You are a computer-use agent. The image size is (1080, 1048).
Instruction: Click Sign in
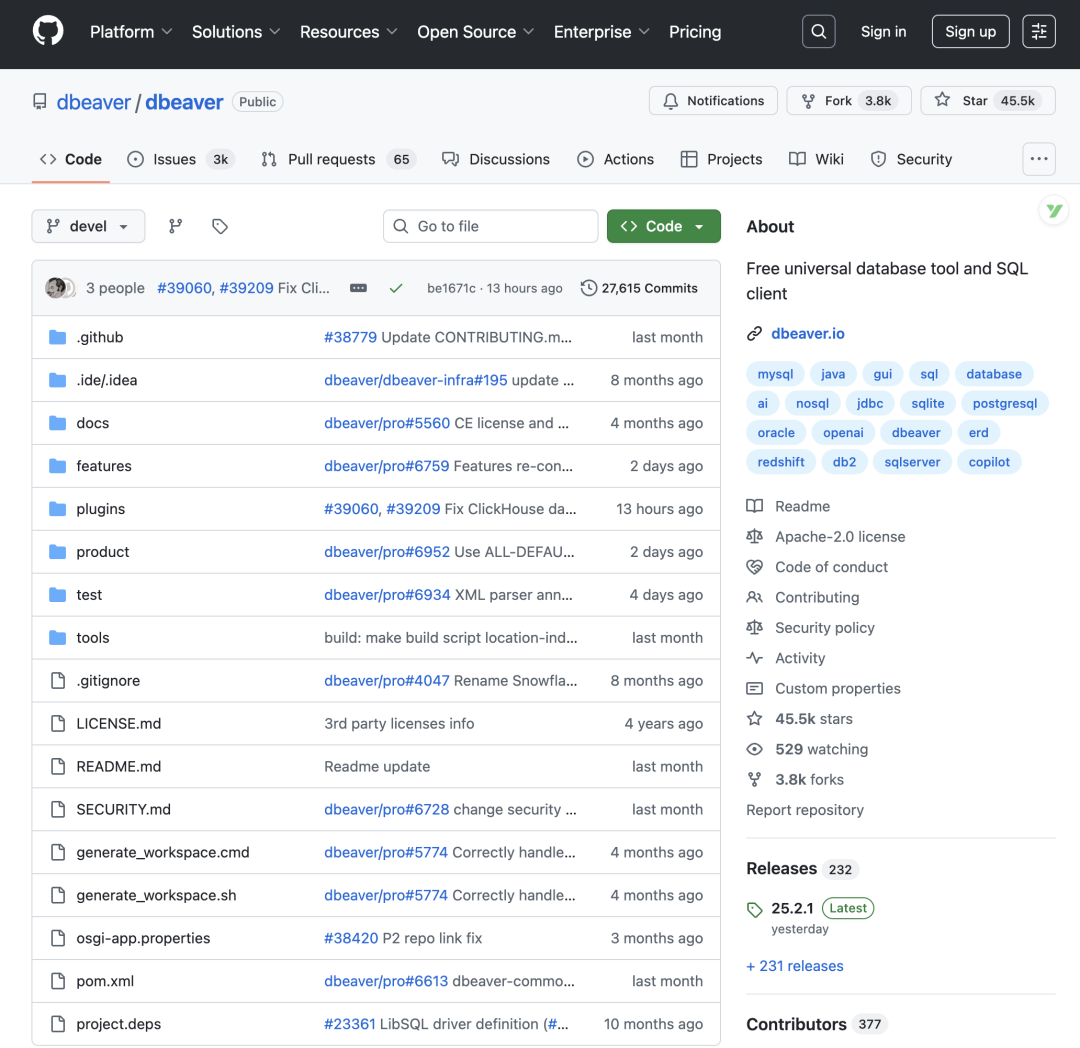(x=883, y=32)
